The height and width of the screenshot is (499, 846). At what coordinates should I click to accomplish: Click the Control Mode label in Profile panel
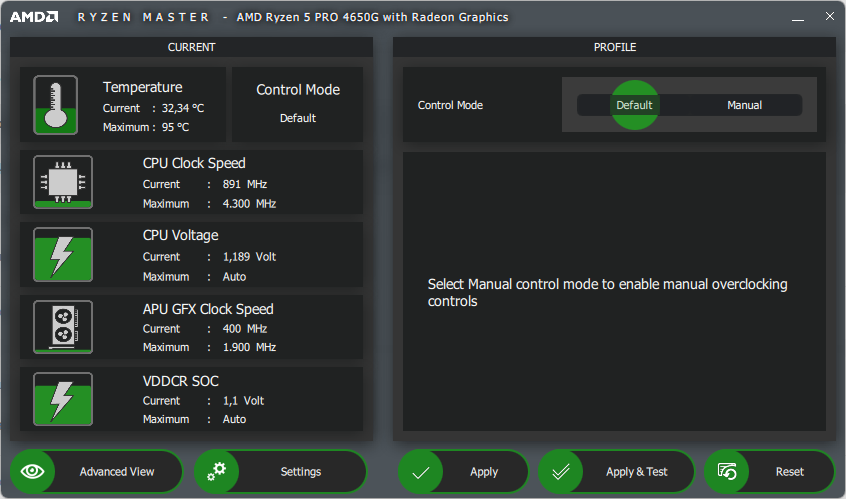(x=450, y=105)
